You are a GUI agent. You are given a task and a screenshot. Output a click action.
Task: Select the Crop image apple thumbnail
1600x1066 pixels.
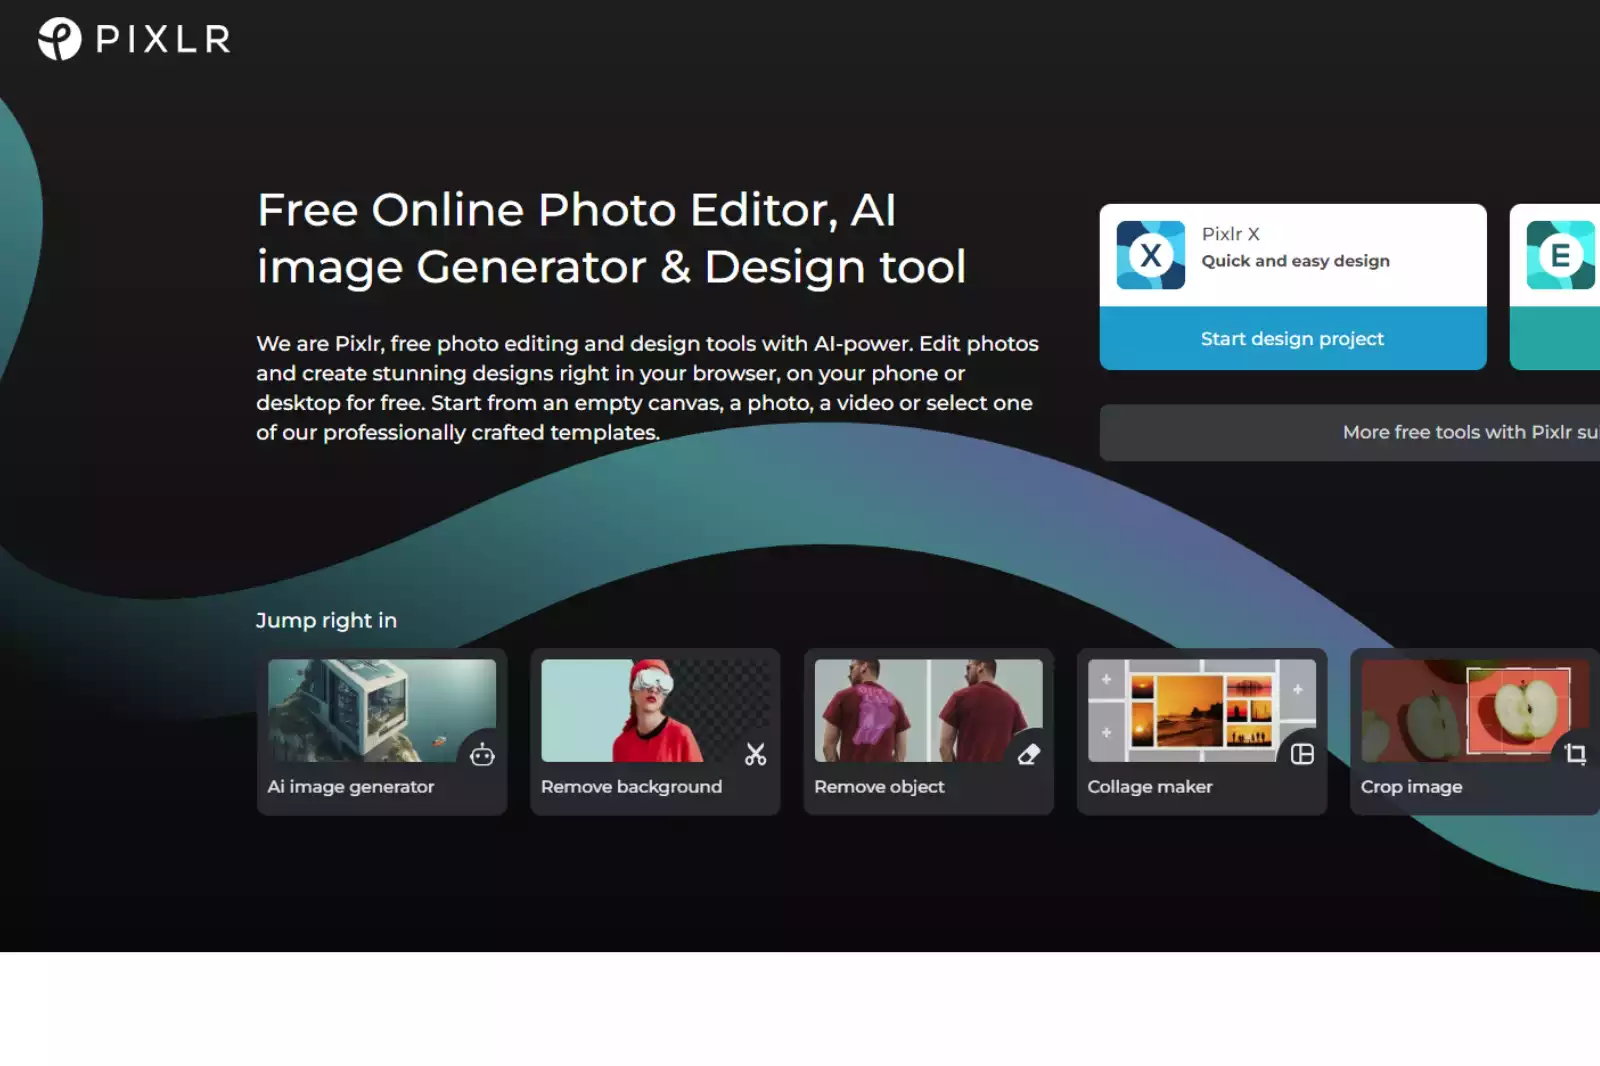coord(1475,710)
